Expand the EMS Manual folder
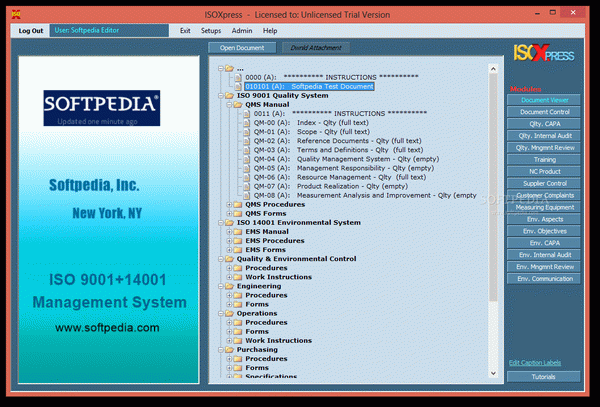 coord(229,232)
